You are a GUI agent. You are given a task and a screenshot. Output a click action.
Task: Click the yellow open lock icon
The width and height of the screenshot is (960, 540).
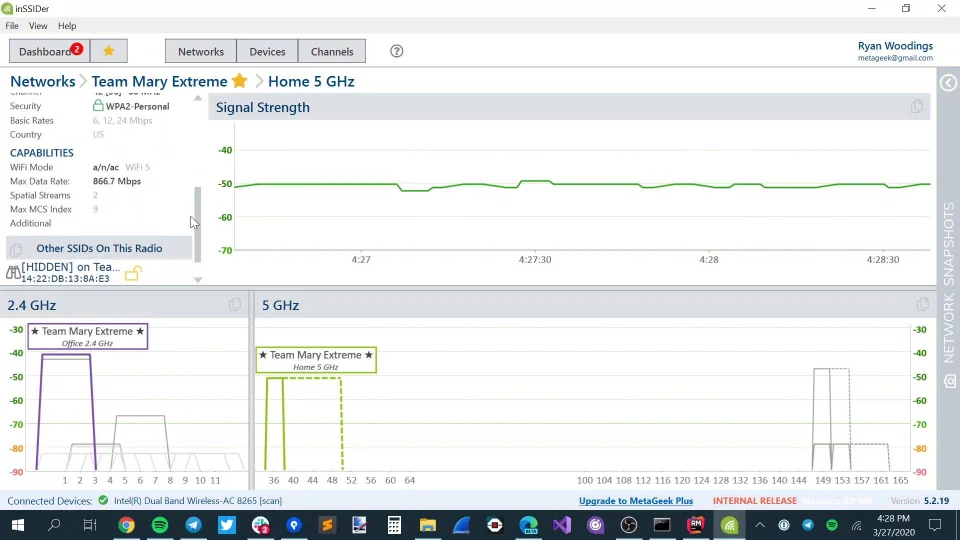[133, 273]
